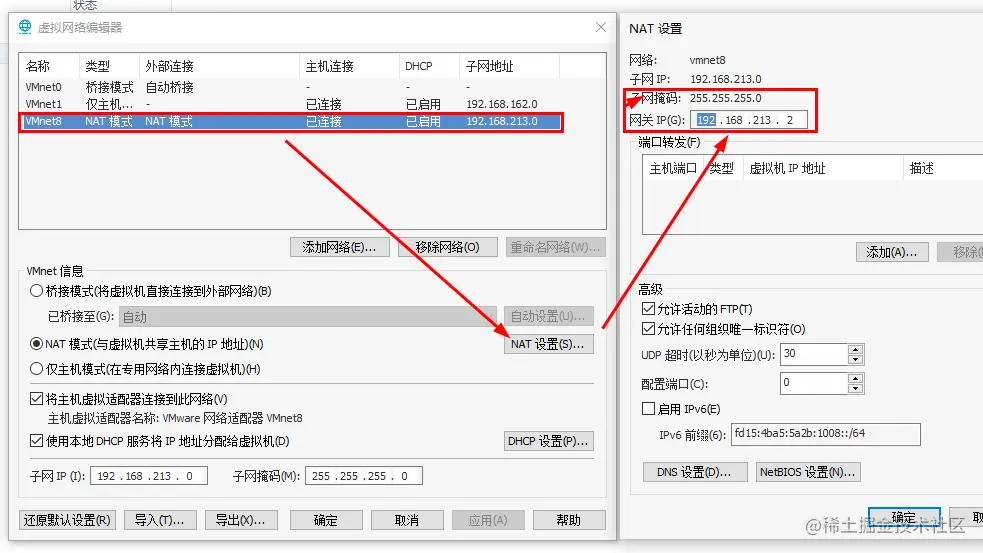Click the IPv6 前缀 input field
This screenshot has width=983, height=553.
[826, 434]
